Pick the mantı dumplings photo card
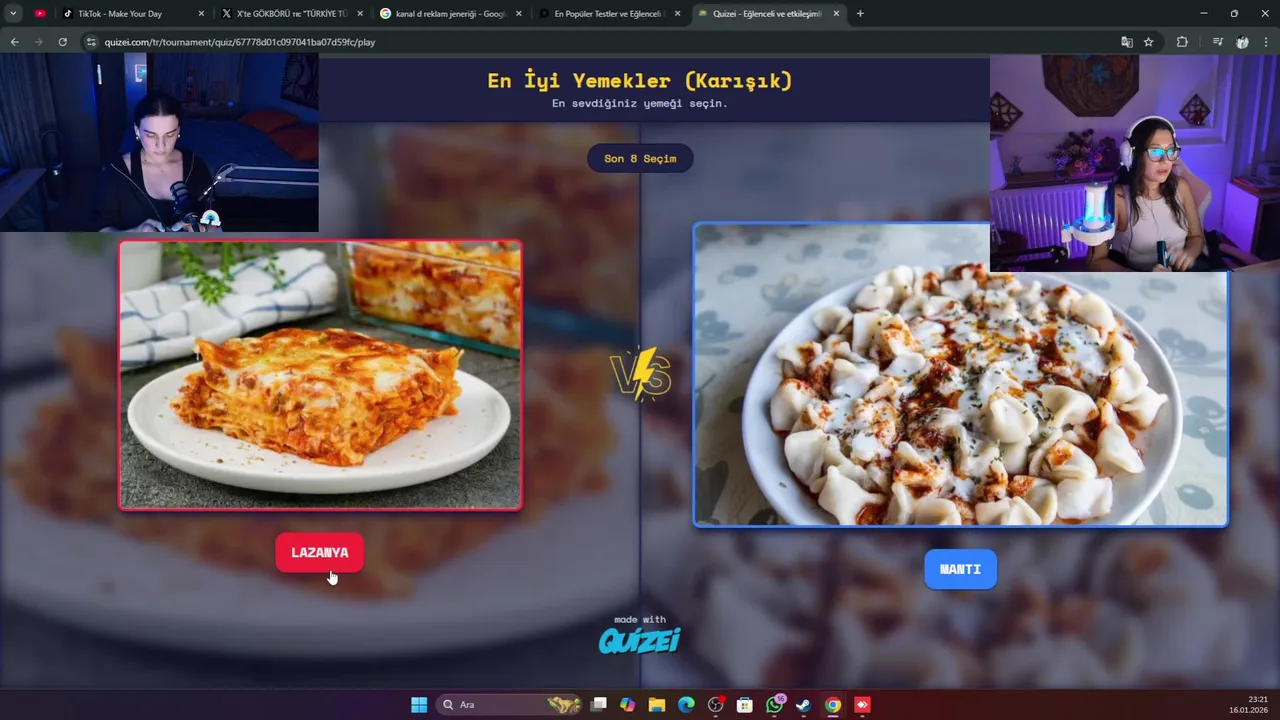This screenshot has height=720, width=1280. (x=960, y=375)
